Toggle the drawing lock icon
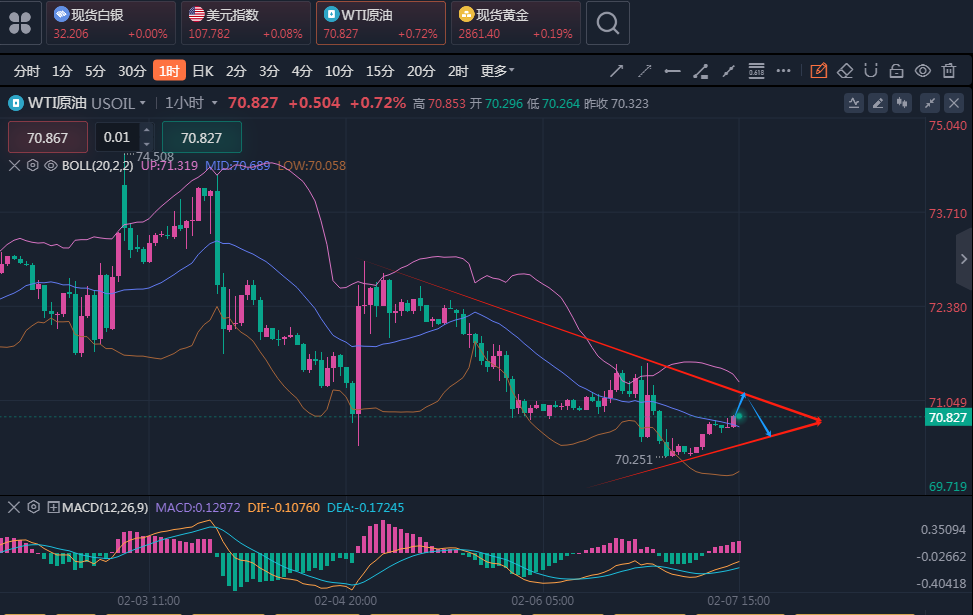Screen dimensions: 973x615 coord(896,71)
